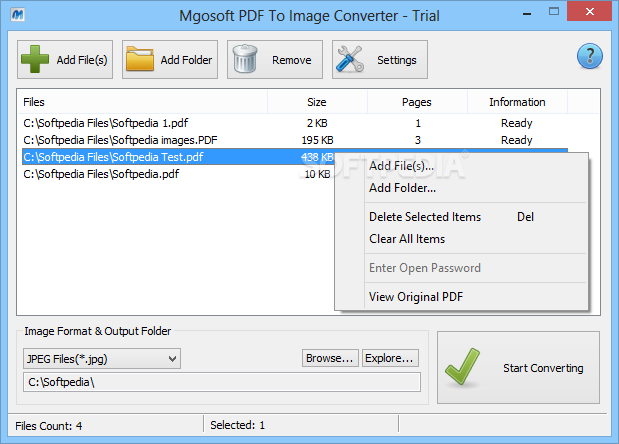This screenshot has width=619, height=444.
Task: Sort by the Pages column header
Action: 417,102
